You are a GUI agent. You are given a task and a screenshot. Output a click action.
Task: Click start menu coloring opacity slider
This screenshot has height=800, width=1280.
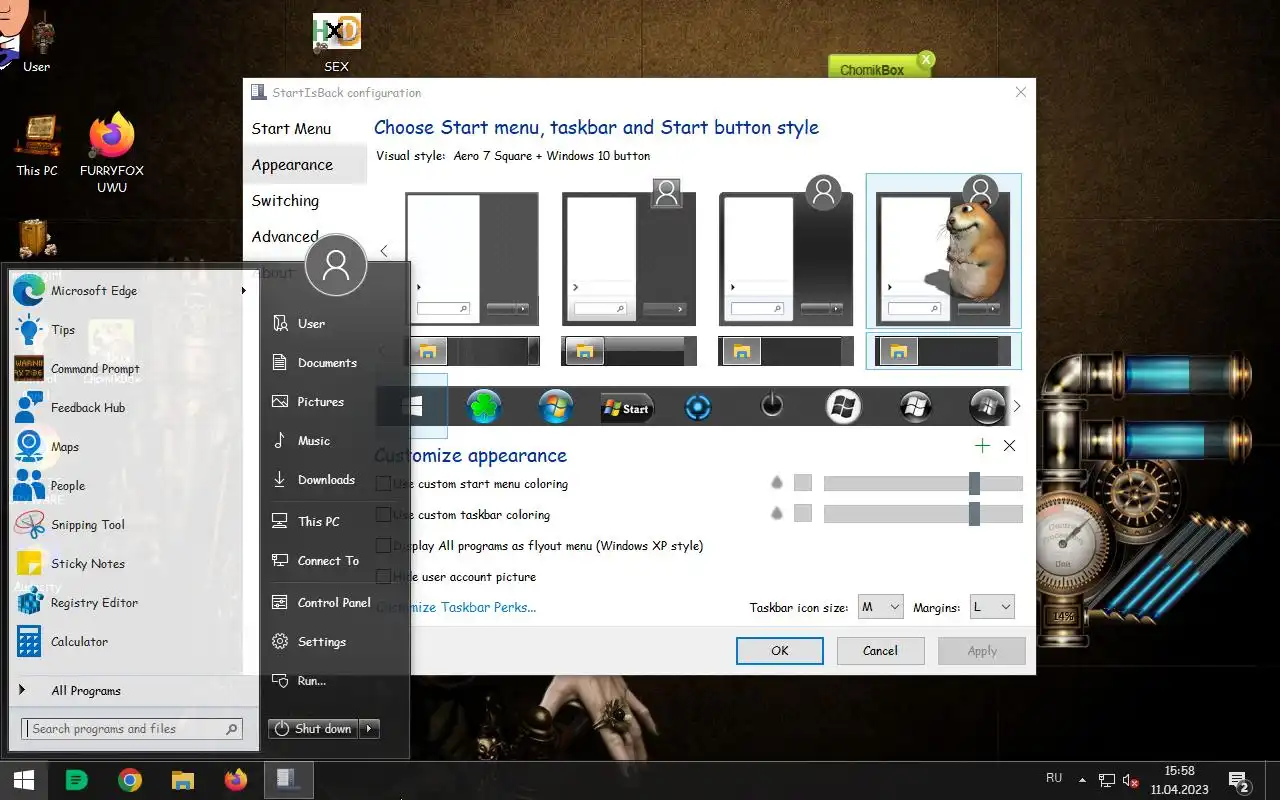point(923,484)
